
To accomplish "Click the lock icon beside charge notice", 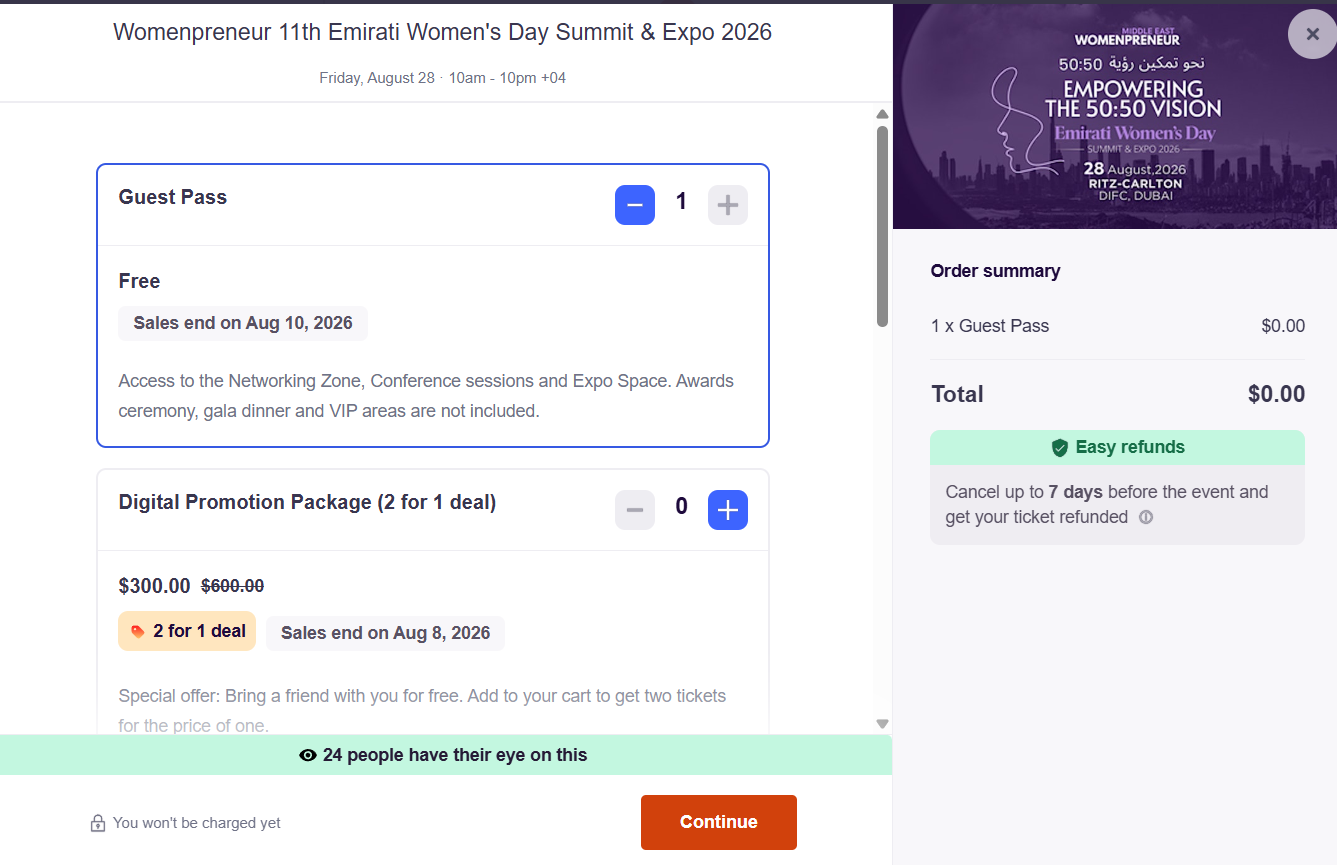I will (98, 823).
